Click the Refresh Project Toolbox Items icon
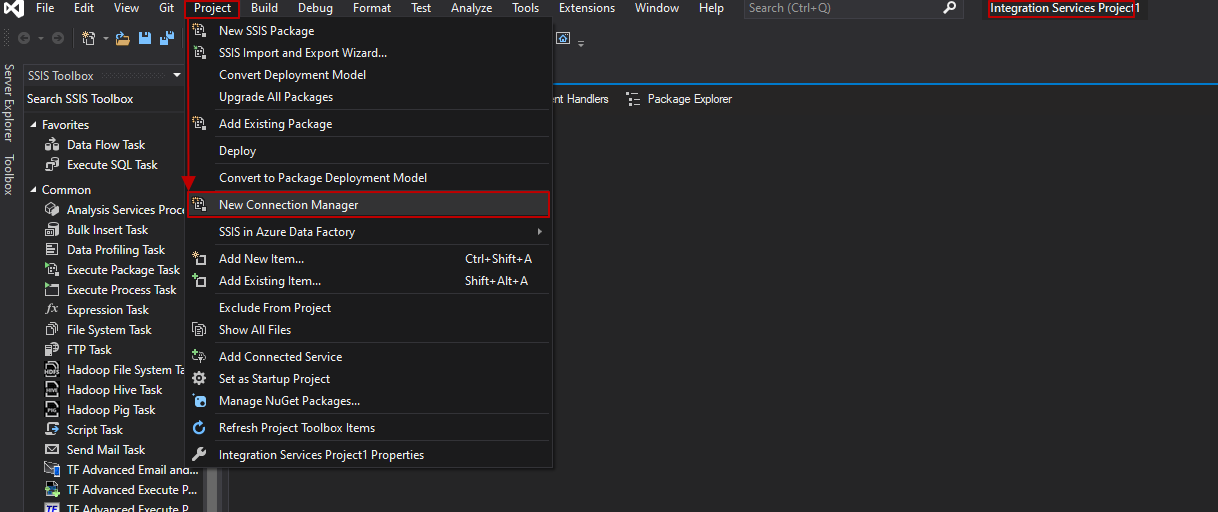 198,428
